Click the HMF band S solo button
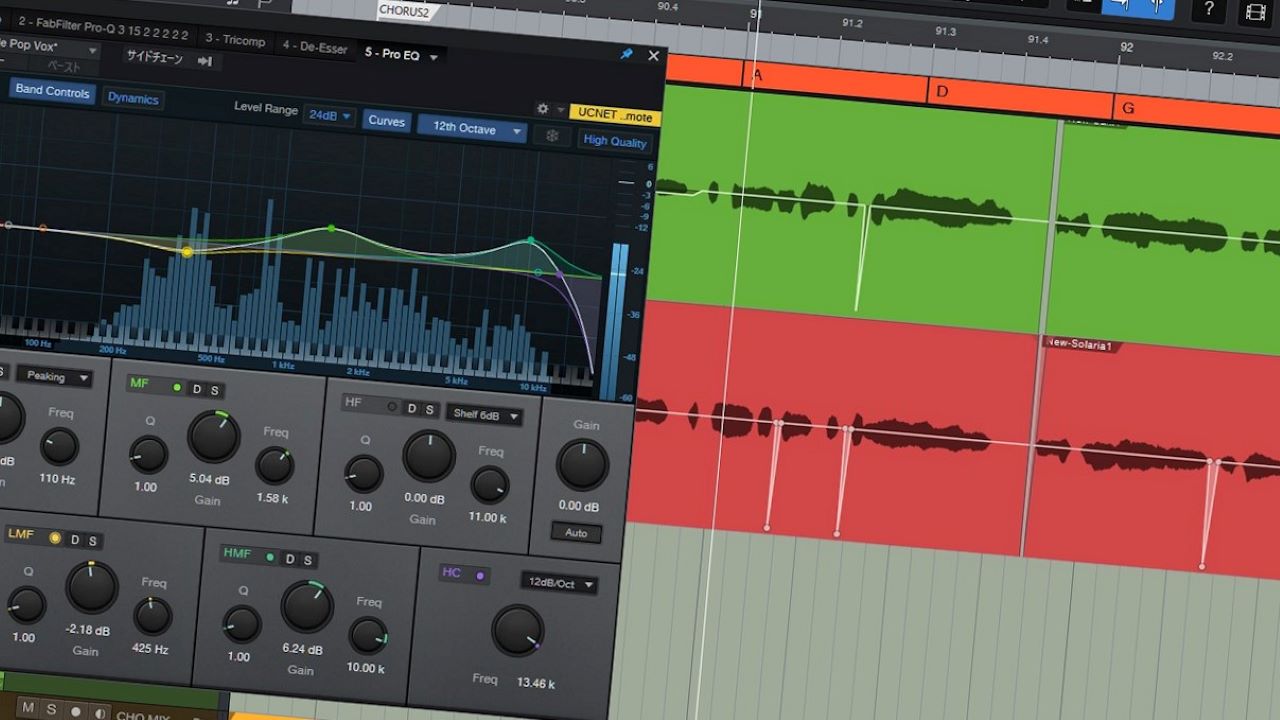 pyautogui.click(x=307, y=560)
